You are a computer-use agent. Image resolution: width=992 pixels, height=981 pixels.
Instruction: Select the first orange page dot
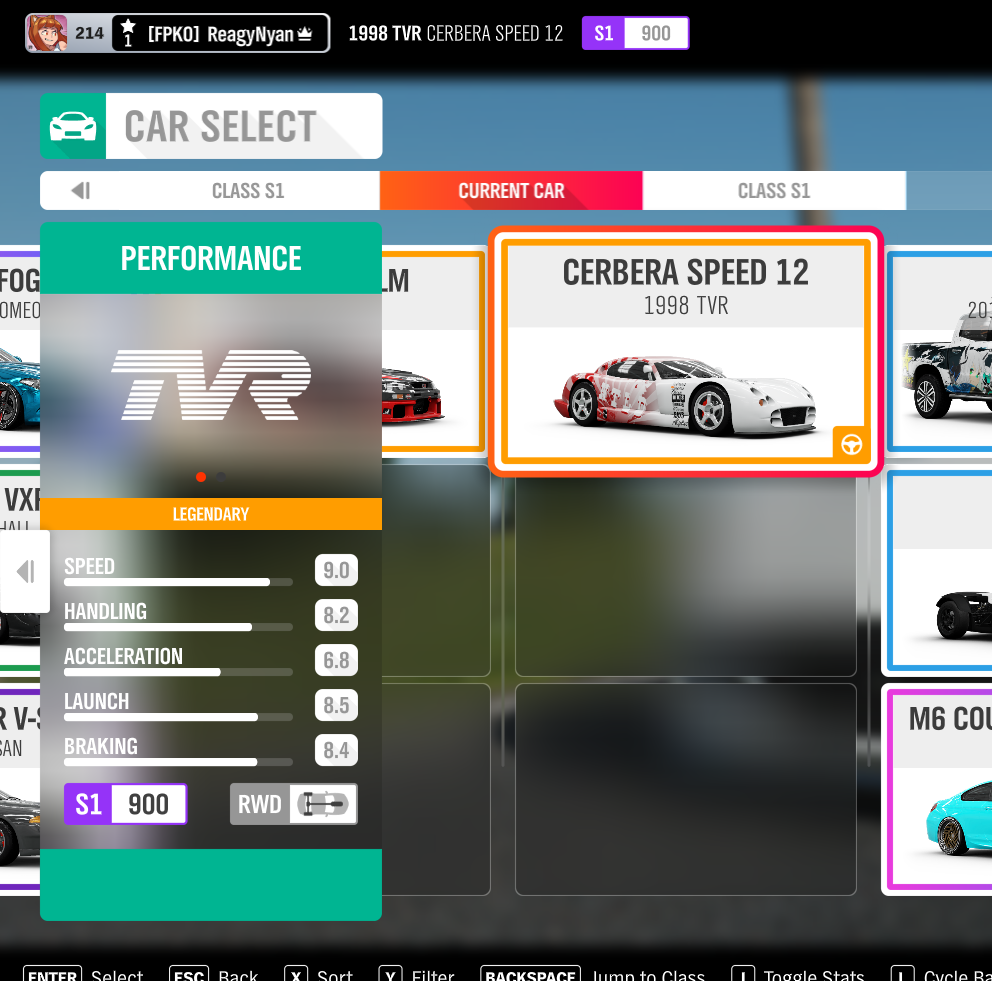coord(201,477)
